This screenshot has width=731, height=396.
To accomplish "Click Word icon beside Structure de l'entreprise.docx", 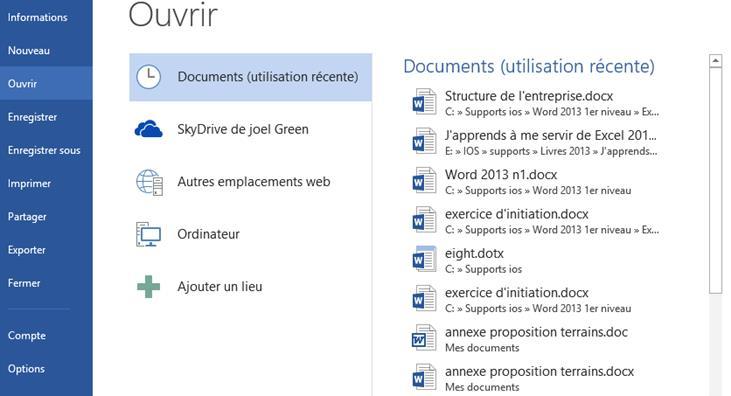I will pyautogui.click(x=424, y=102).
